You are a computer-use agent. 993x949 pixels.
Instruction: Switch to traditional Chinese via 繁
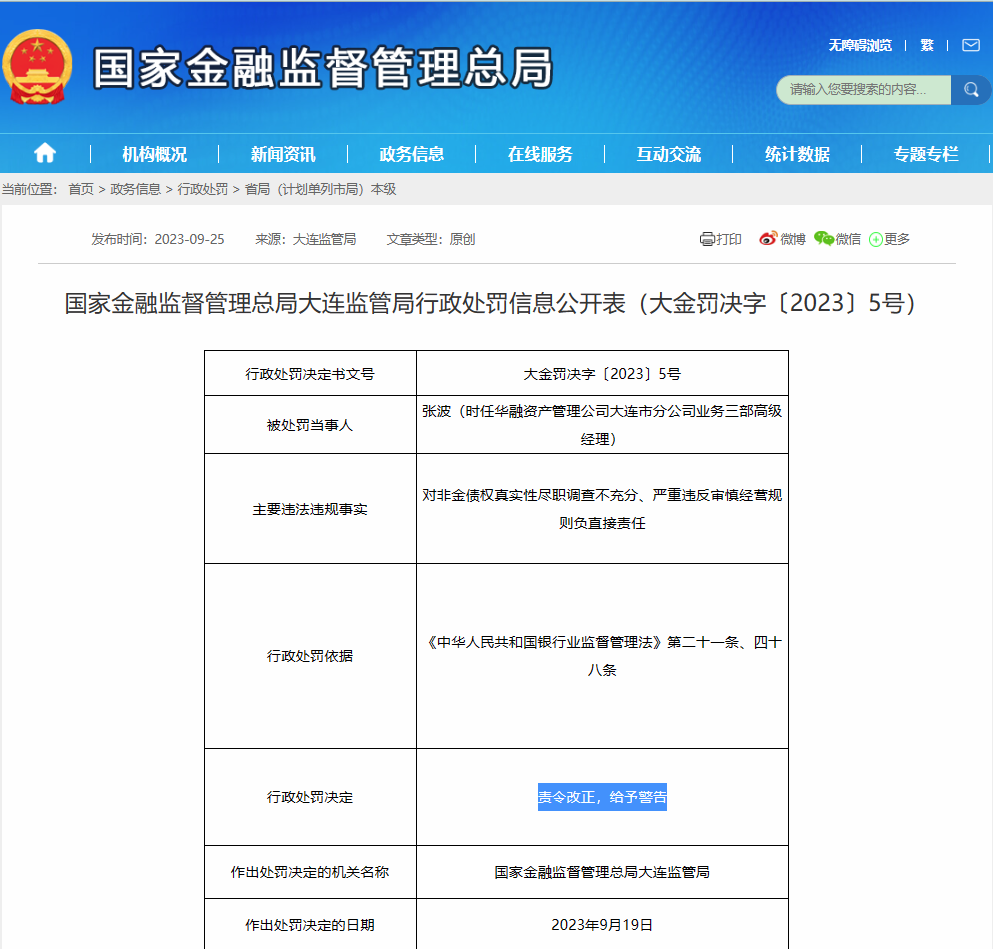(927, 46)
